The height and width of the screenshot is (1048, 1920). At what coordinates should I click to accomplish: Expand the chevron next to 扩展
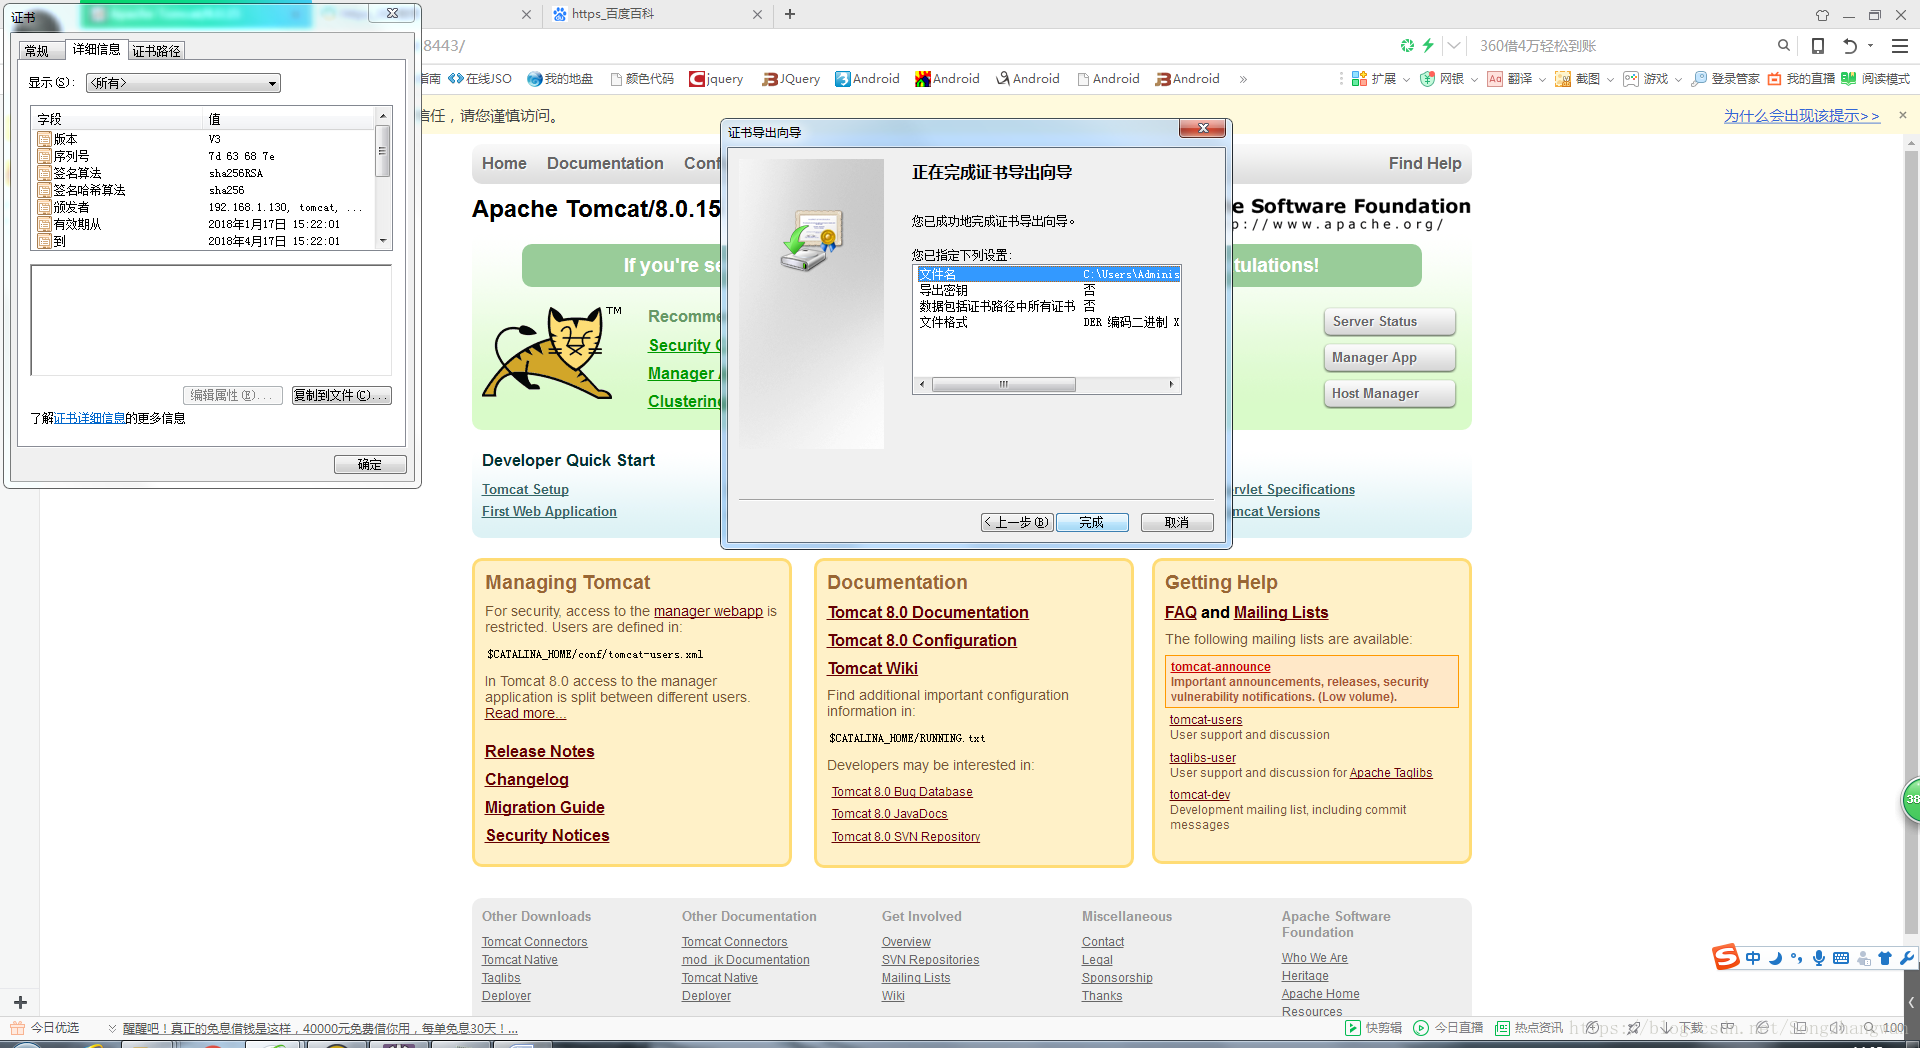point(1406,80)
